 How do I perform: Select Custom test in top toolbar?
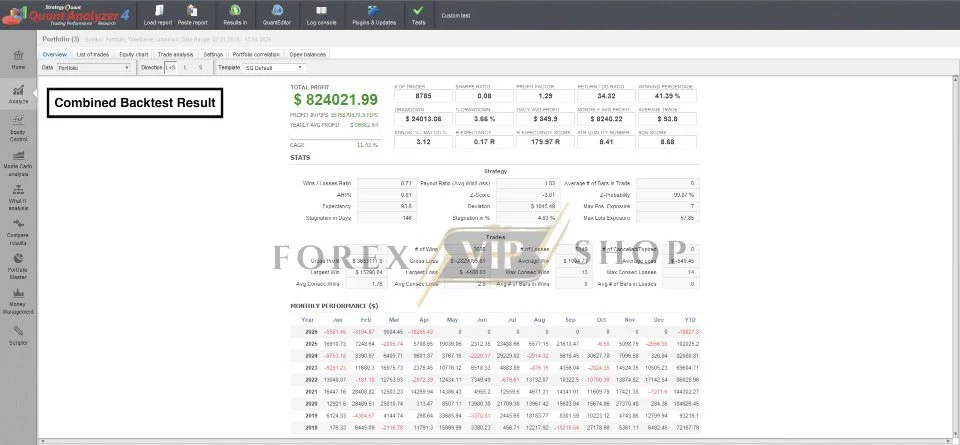click(x=456, y=15)
